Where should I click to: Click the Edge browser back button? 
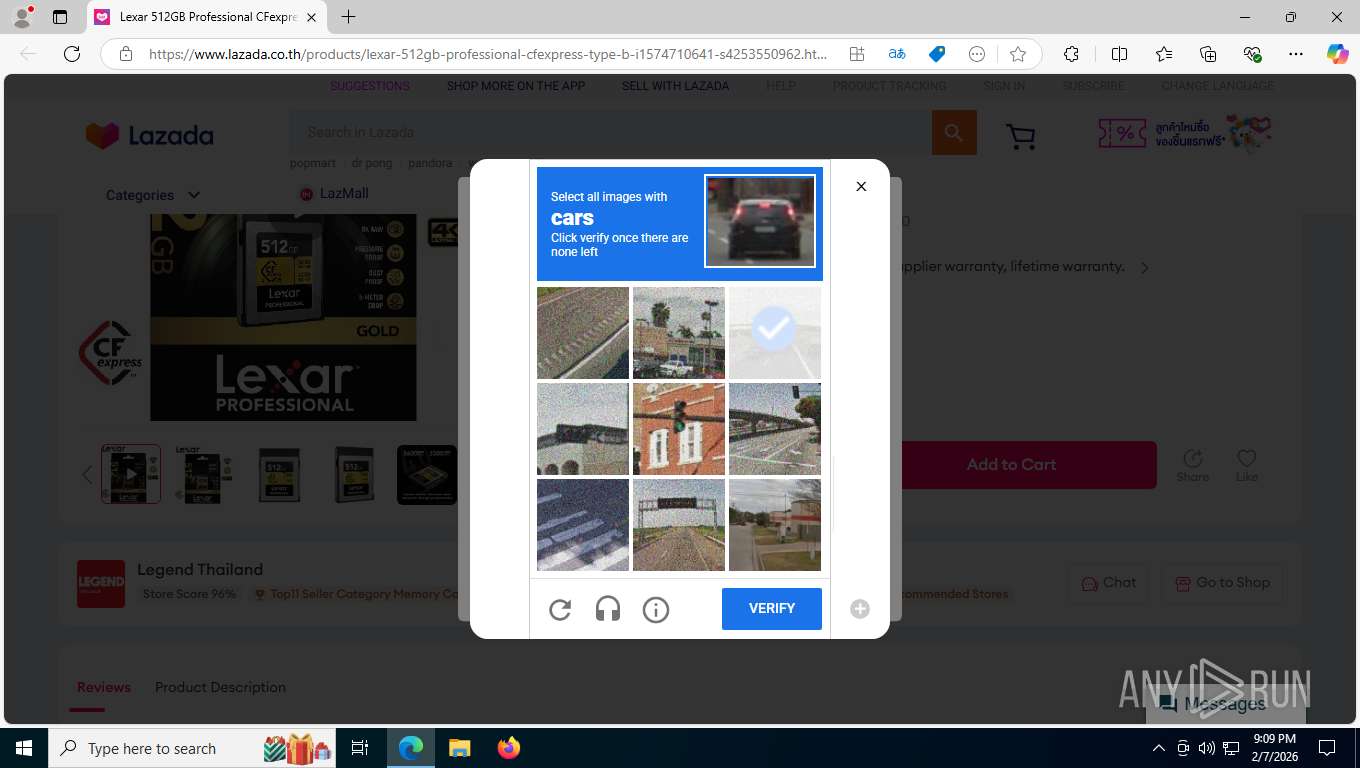pos(28,54)
